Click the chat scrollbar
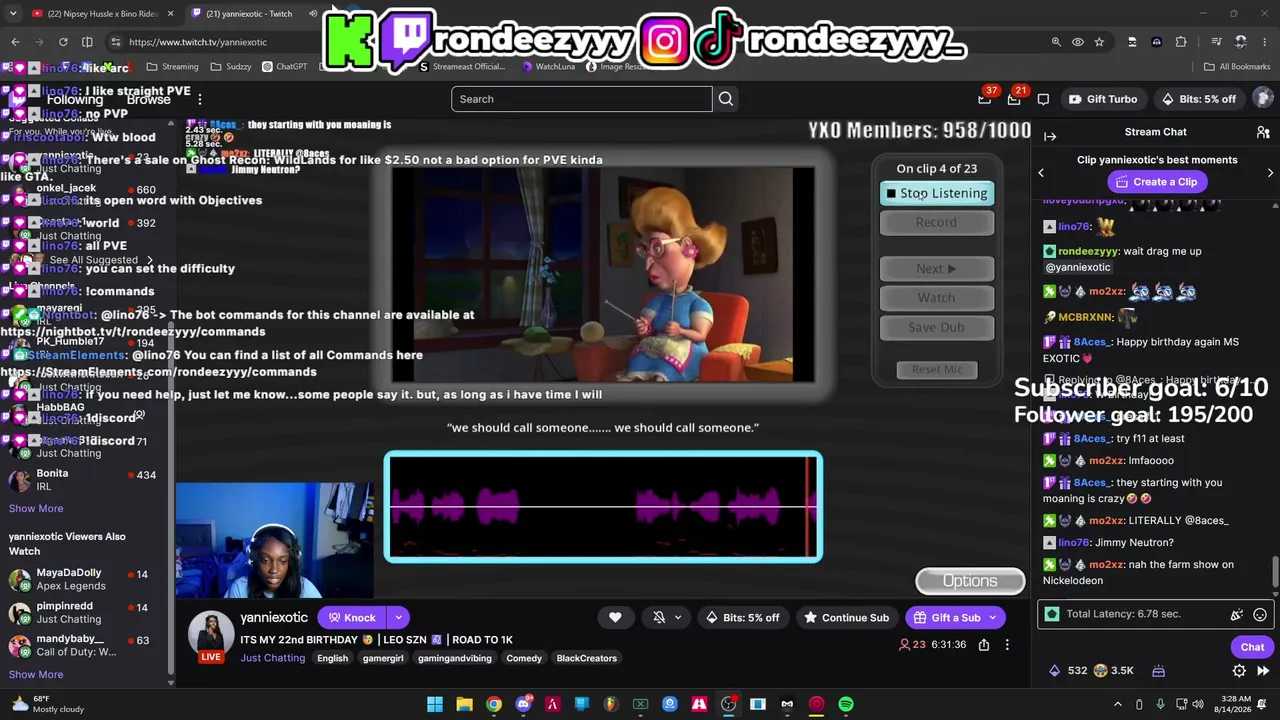Image resolution: width=1280 pixels, height=720 pixels. pyautogui.click(x=1275, y=572)
